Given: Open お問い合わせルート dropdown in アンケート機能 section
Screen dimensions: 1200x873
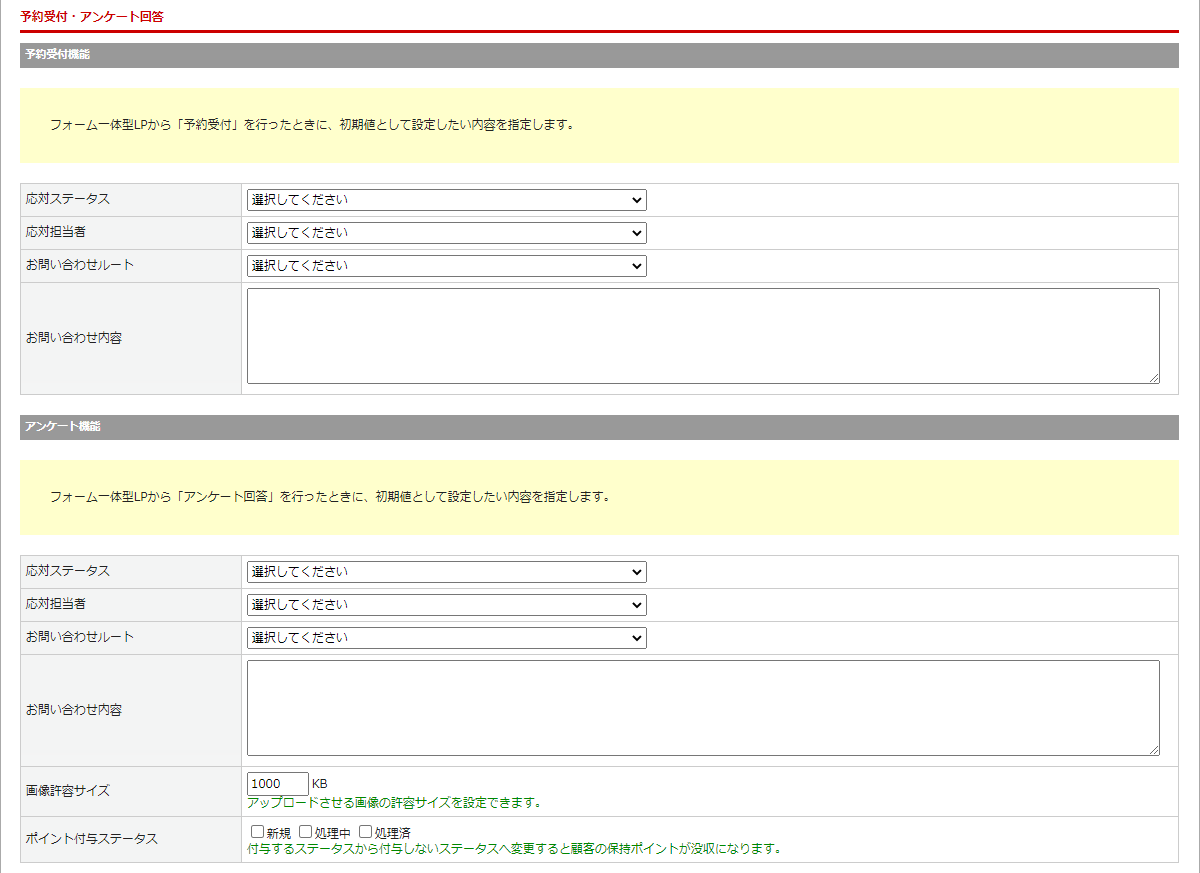Looking at the screenshot, I should [446, 638].
